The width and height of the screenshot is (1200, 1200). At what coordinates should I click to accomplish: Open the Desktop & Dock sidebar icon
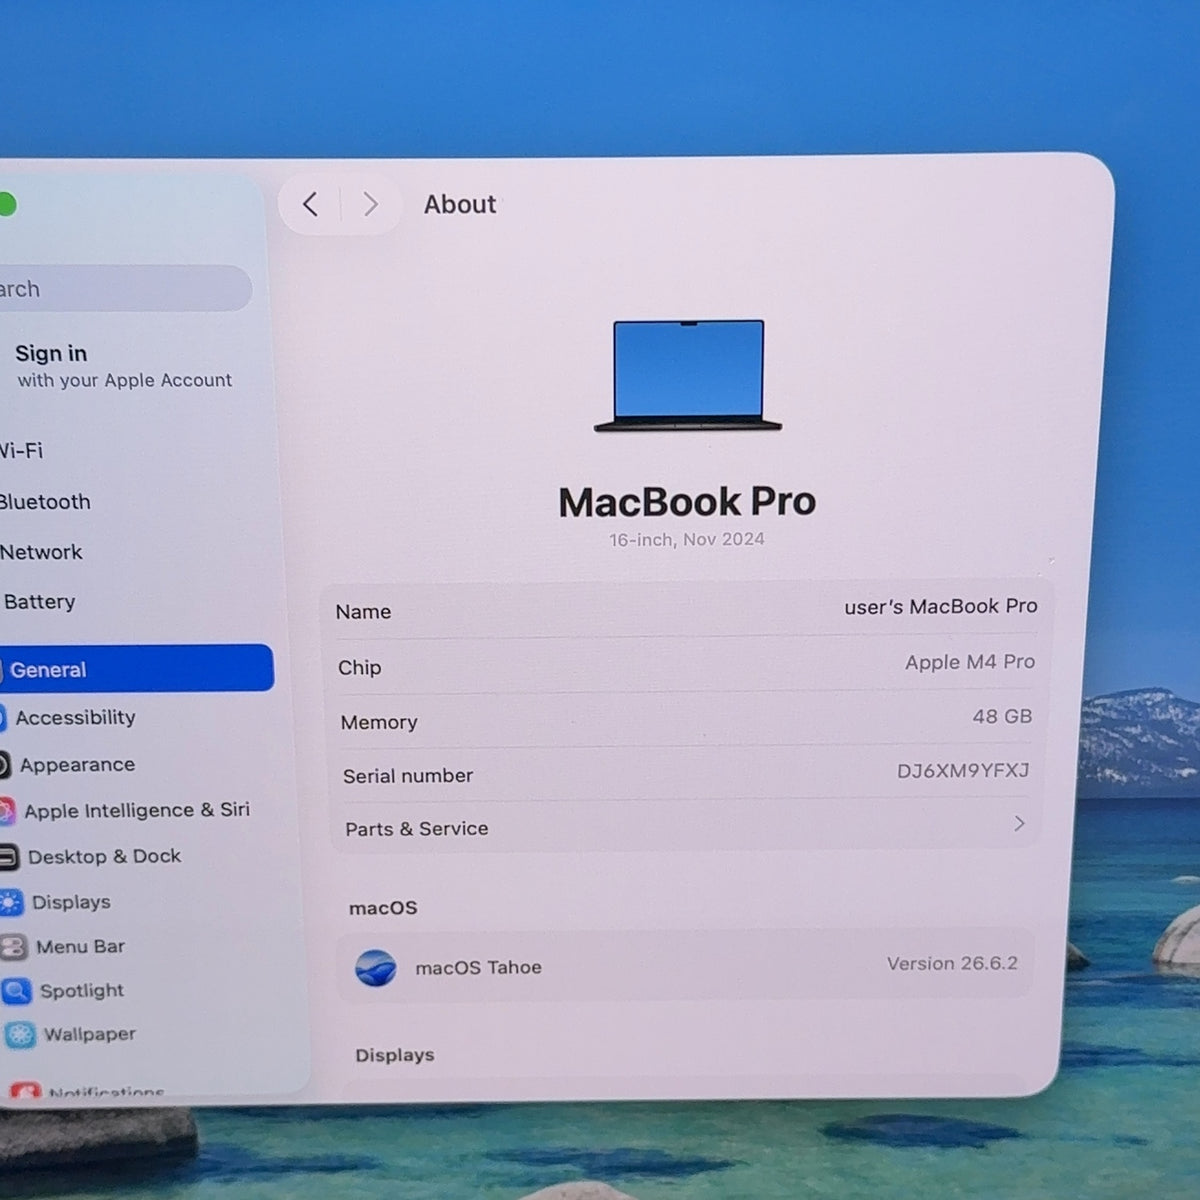click(x=8, y=857)
